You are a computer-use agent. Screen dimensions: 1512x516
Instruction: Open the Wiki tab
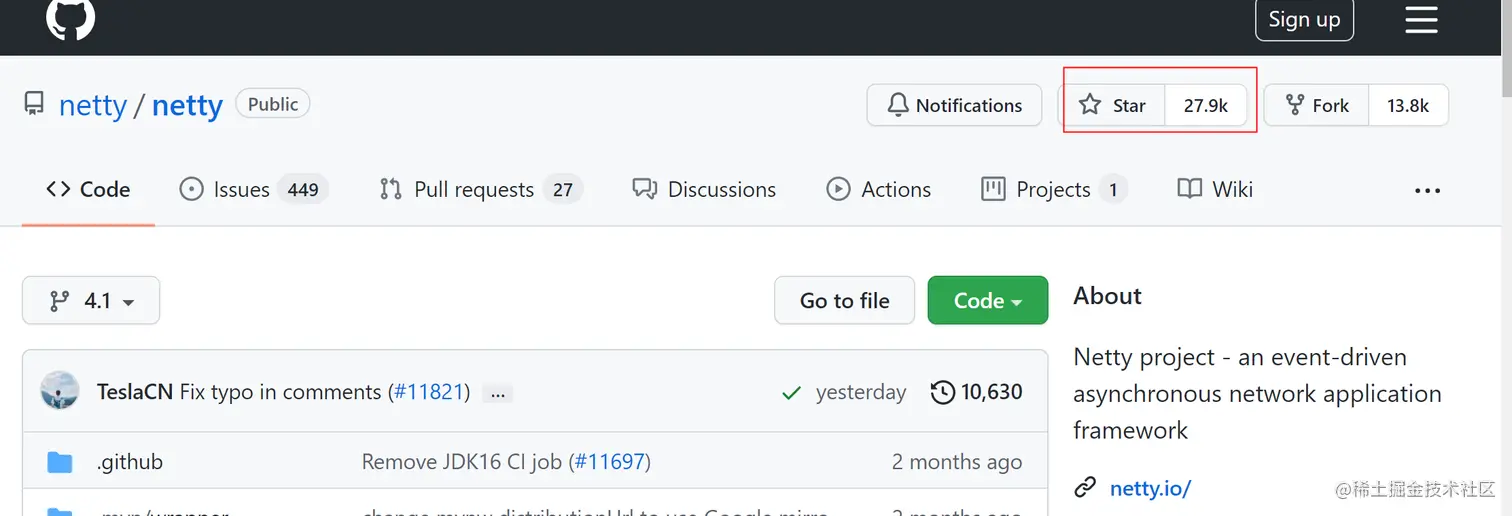tap(1215, 190)
